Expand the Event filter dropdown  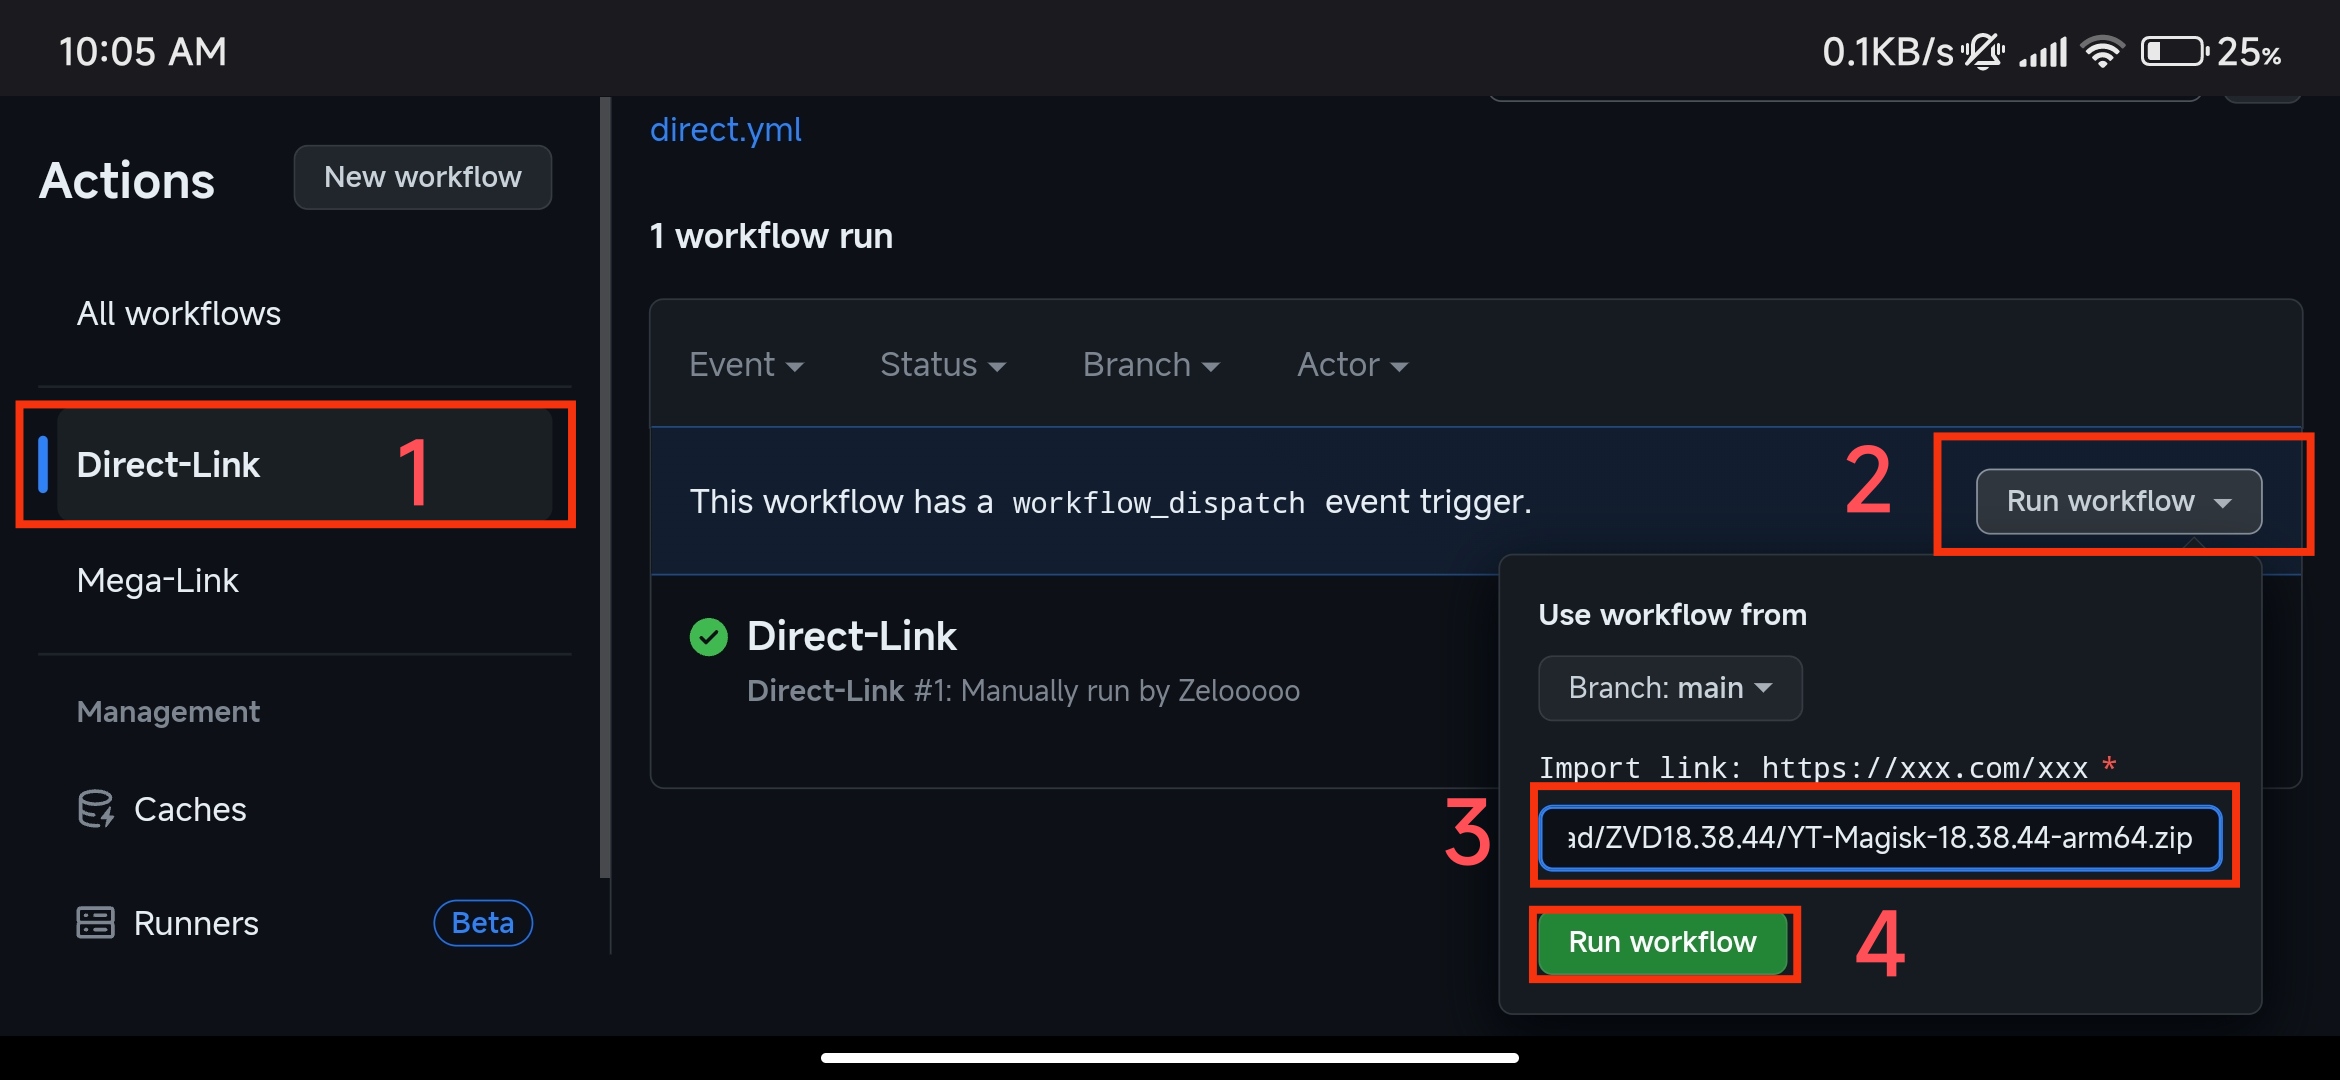tap(746, 365)
